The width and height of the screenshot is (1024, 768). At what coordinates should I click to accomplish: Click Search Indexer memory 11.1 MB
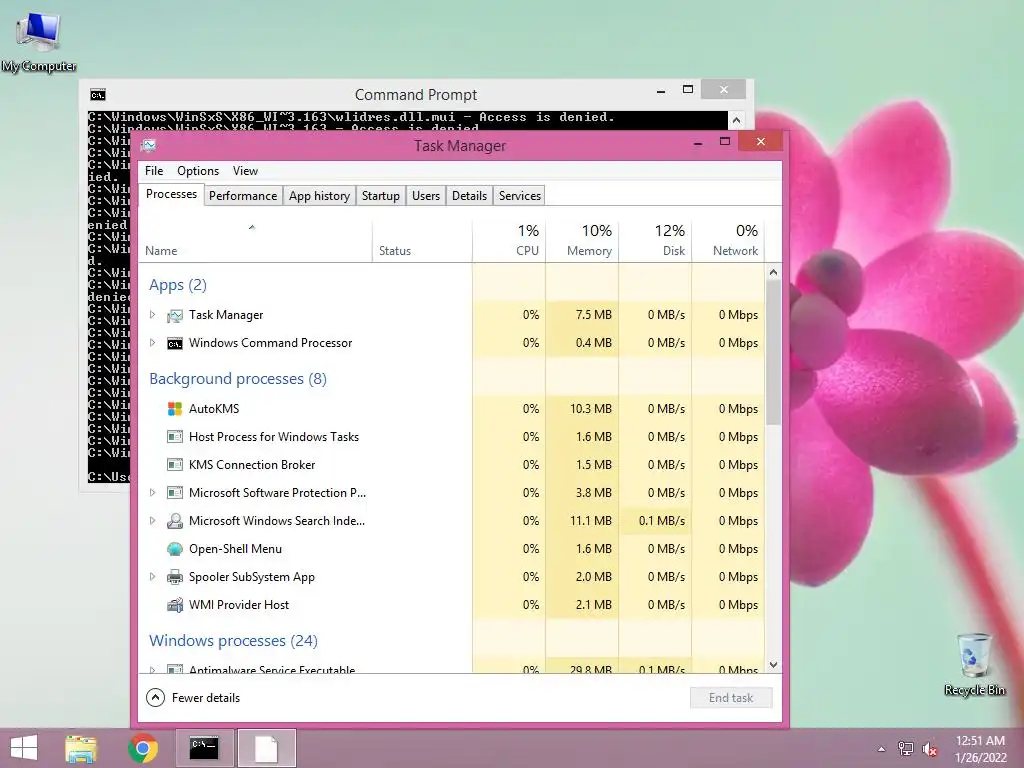click(590, 521)
